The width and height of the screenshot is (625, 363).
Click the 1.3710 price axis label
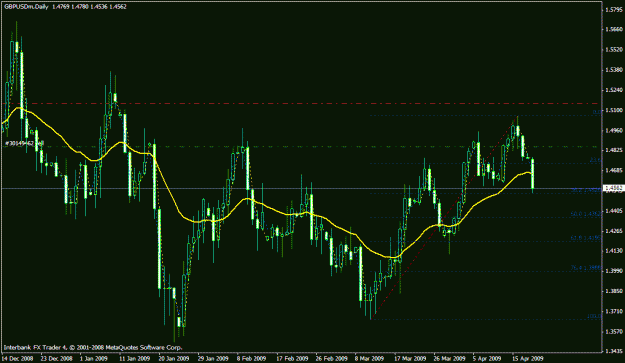[x=614, y=311]
